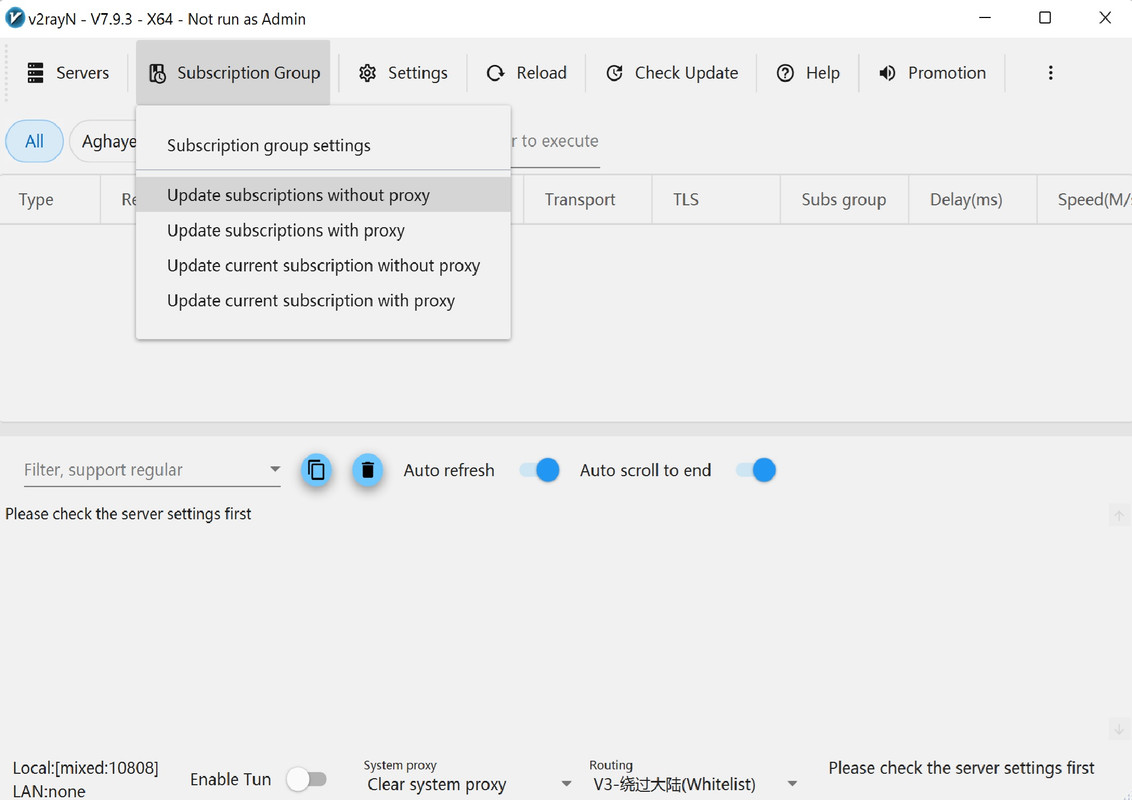Choose Update current subscription without proxy

pos(323,266)
